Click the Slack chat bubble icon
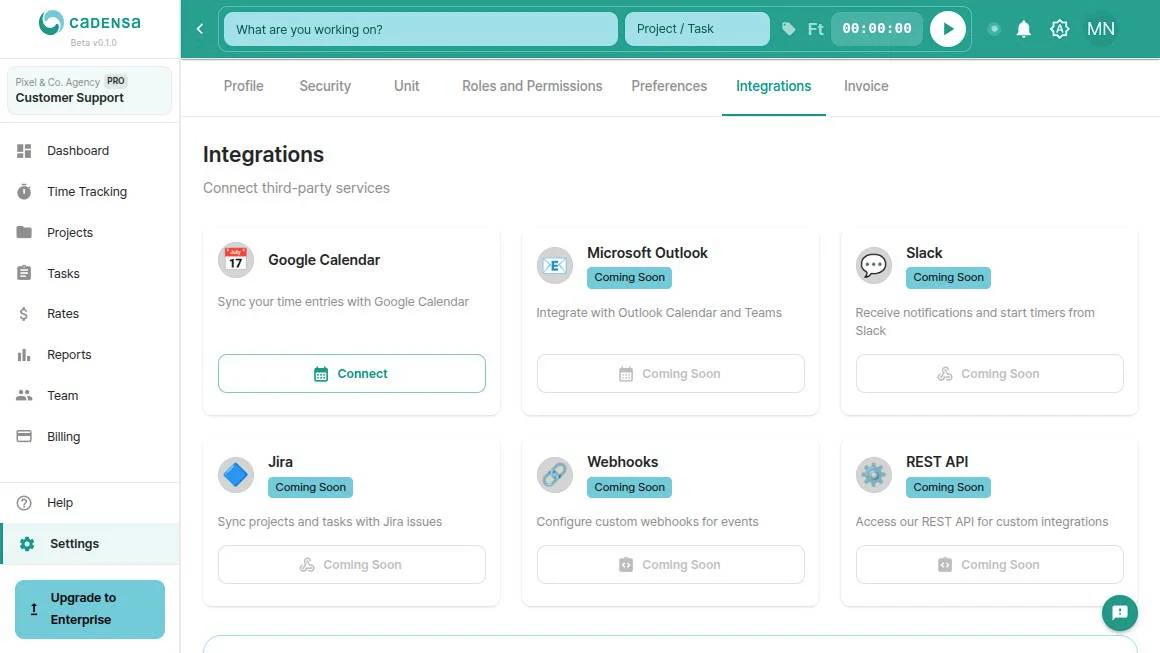Viewport: 1160px width, 653px height. coord(874,265)
